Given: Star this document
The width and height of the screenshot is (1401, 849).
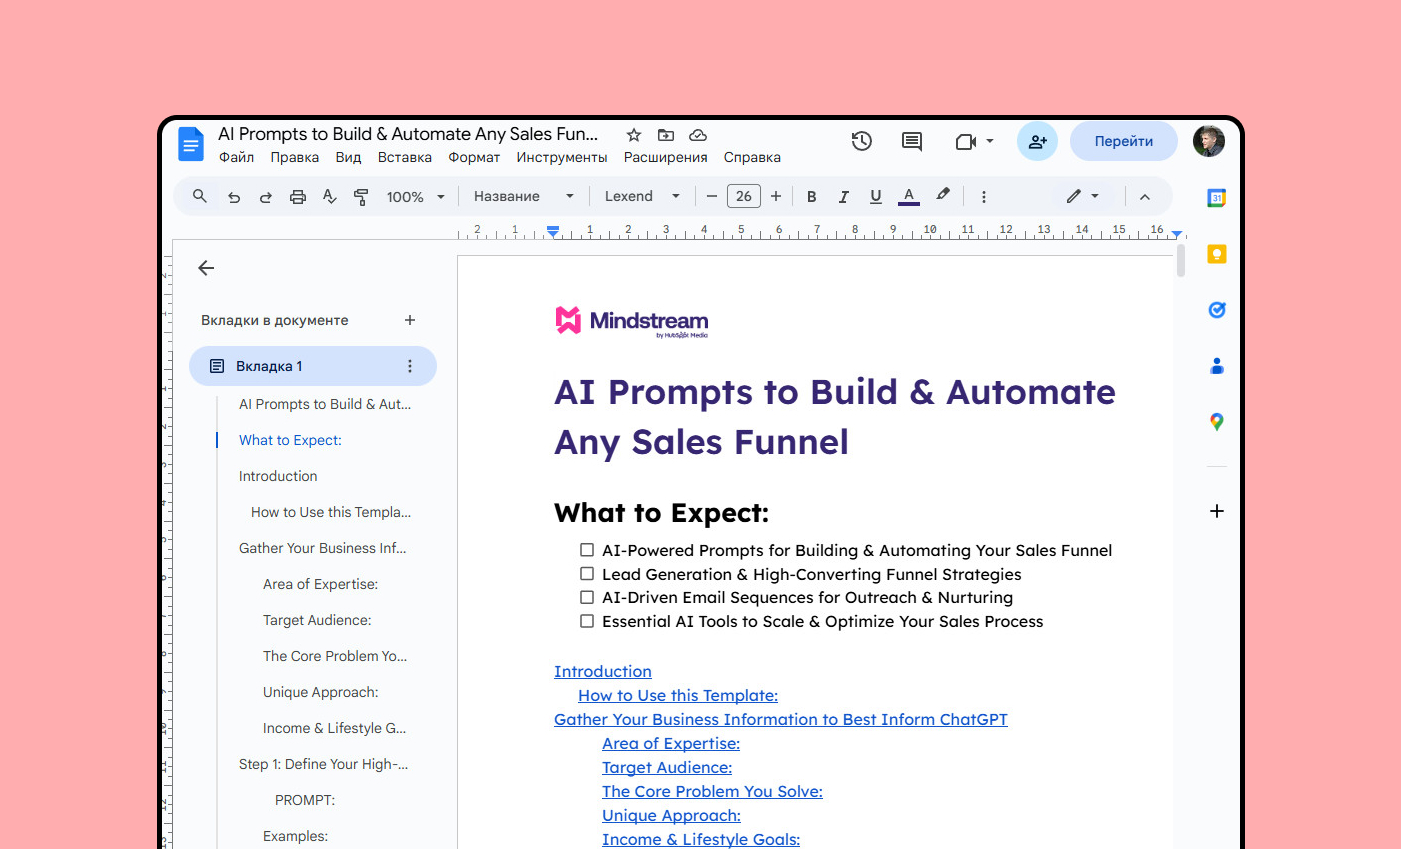Looking at the screenshot, I should (633, 135).
